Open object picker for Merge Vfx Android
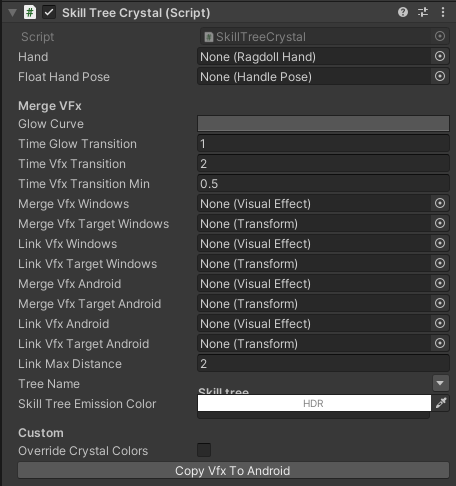Image resolution: width=456 pixels, height=486 pixels. click(440, 283)
